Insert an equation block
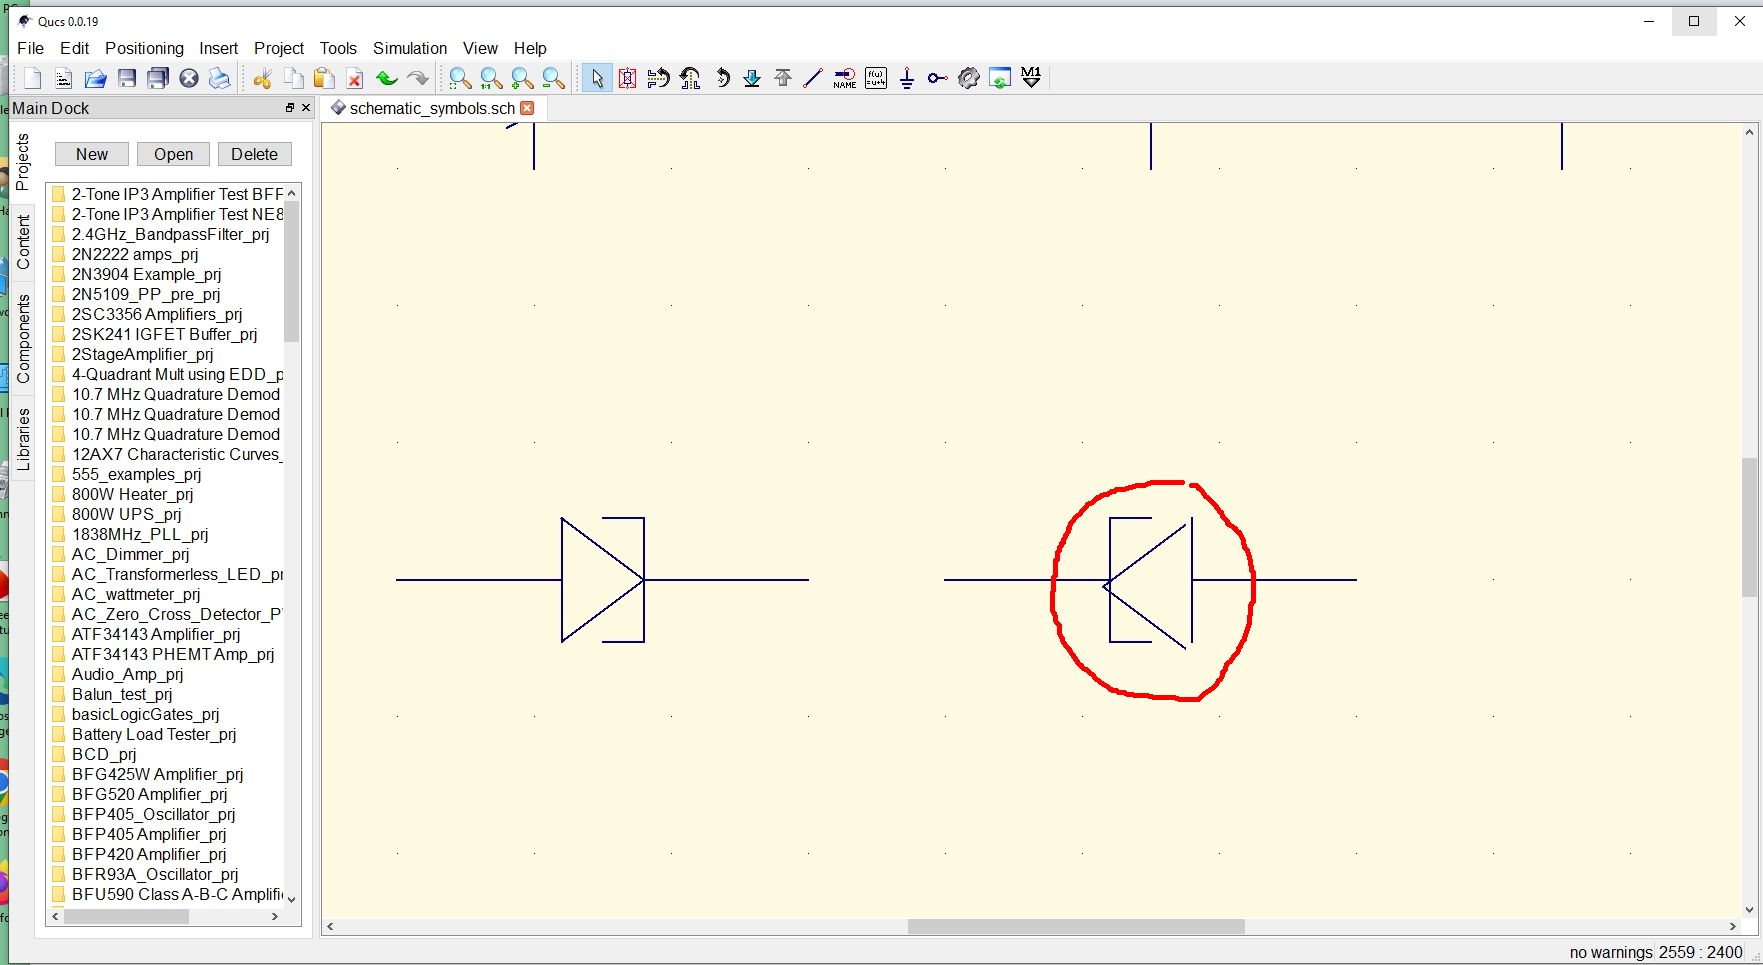 [875, 78]
